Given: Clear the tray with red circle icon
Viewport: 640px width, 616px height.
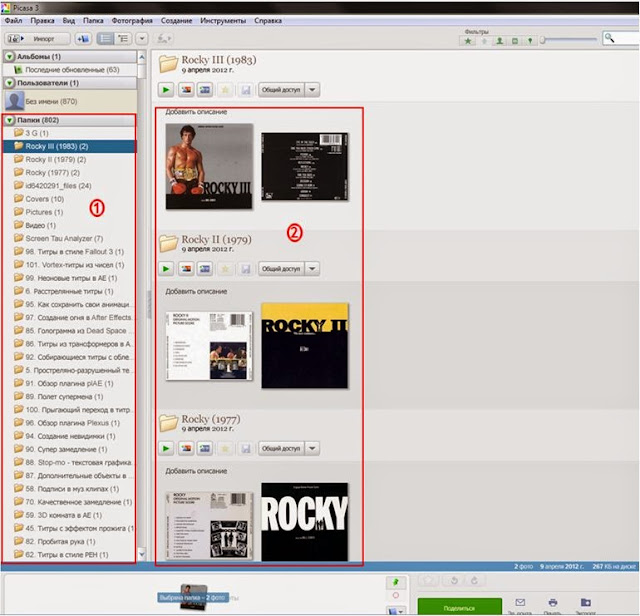Looking at the screenshot, I should coord(396,596).
